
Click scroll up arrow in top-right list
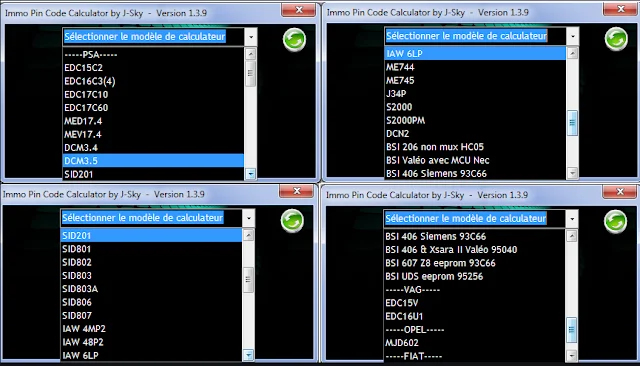tap(572, 53)
